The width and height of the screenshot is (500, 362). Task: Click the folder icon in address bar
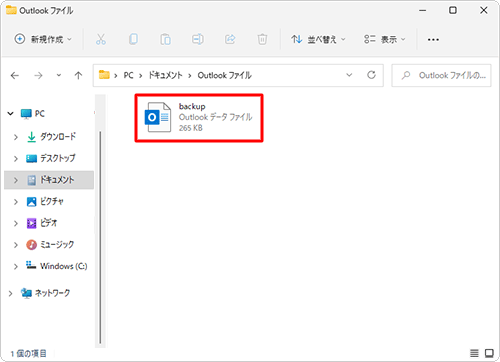tap(104, 75)
